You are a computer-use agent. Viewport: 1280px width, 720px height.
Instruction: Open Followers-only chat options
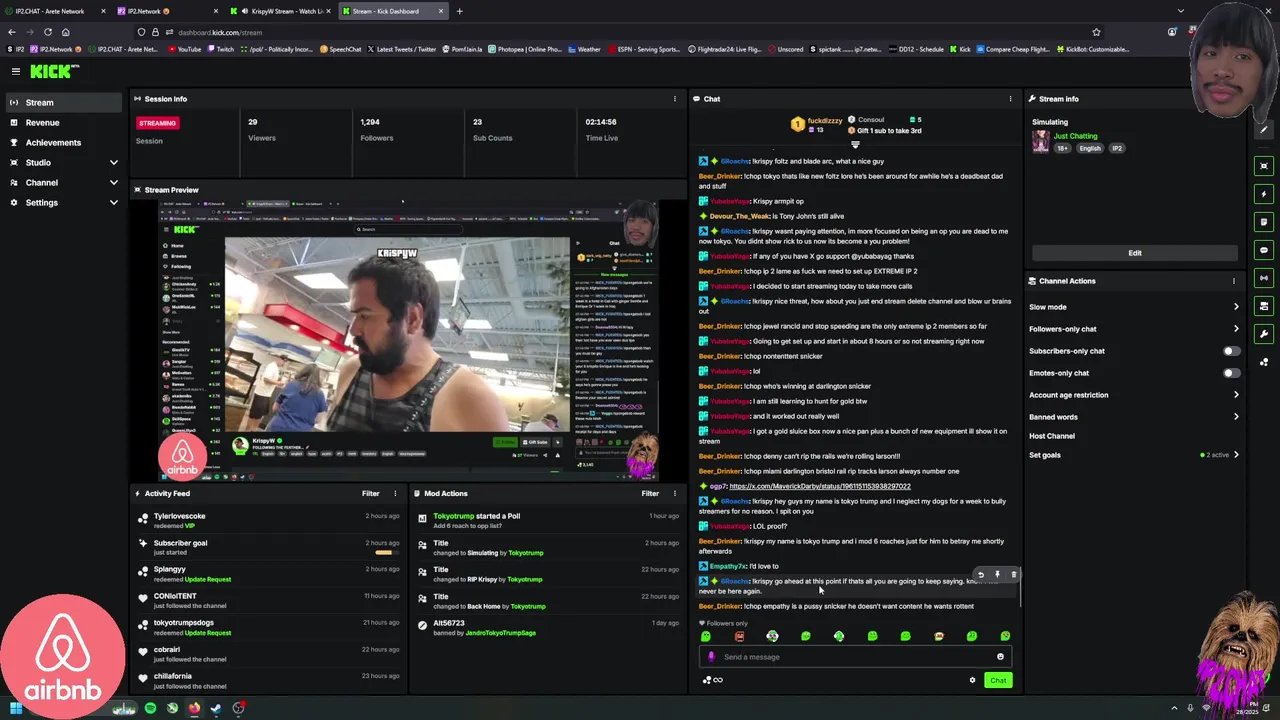1134,329
